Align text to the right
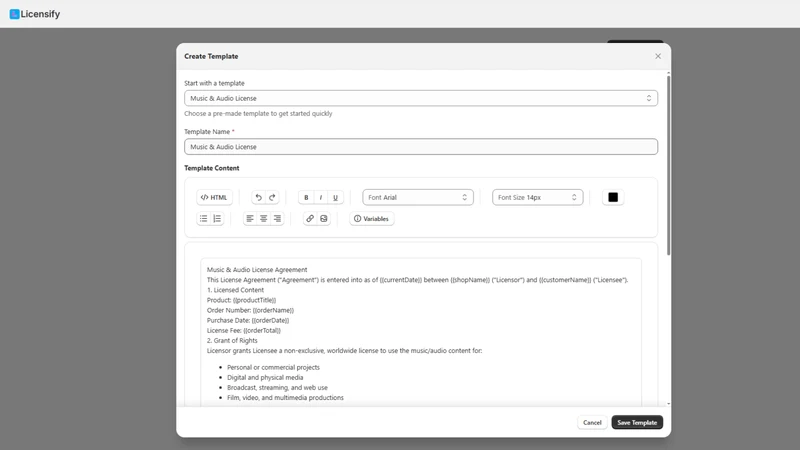The width and height of the screenshot is (800, 450). [x=277, y=218]
